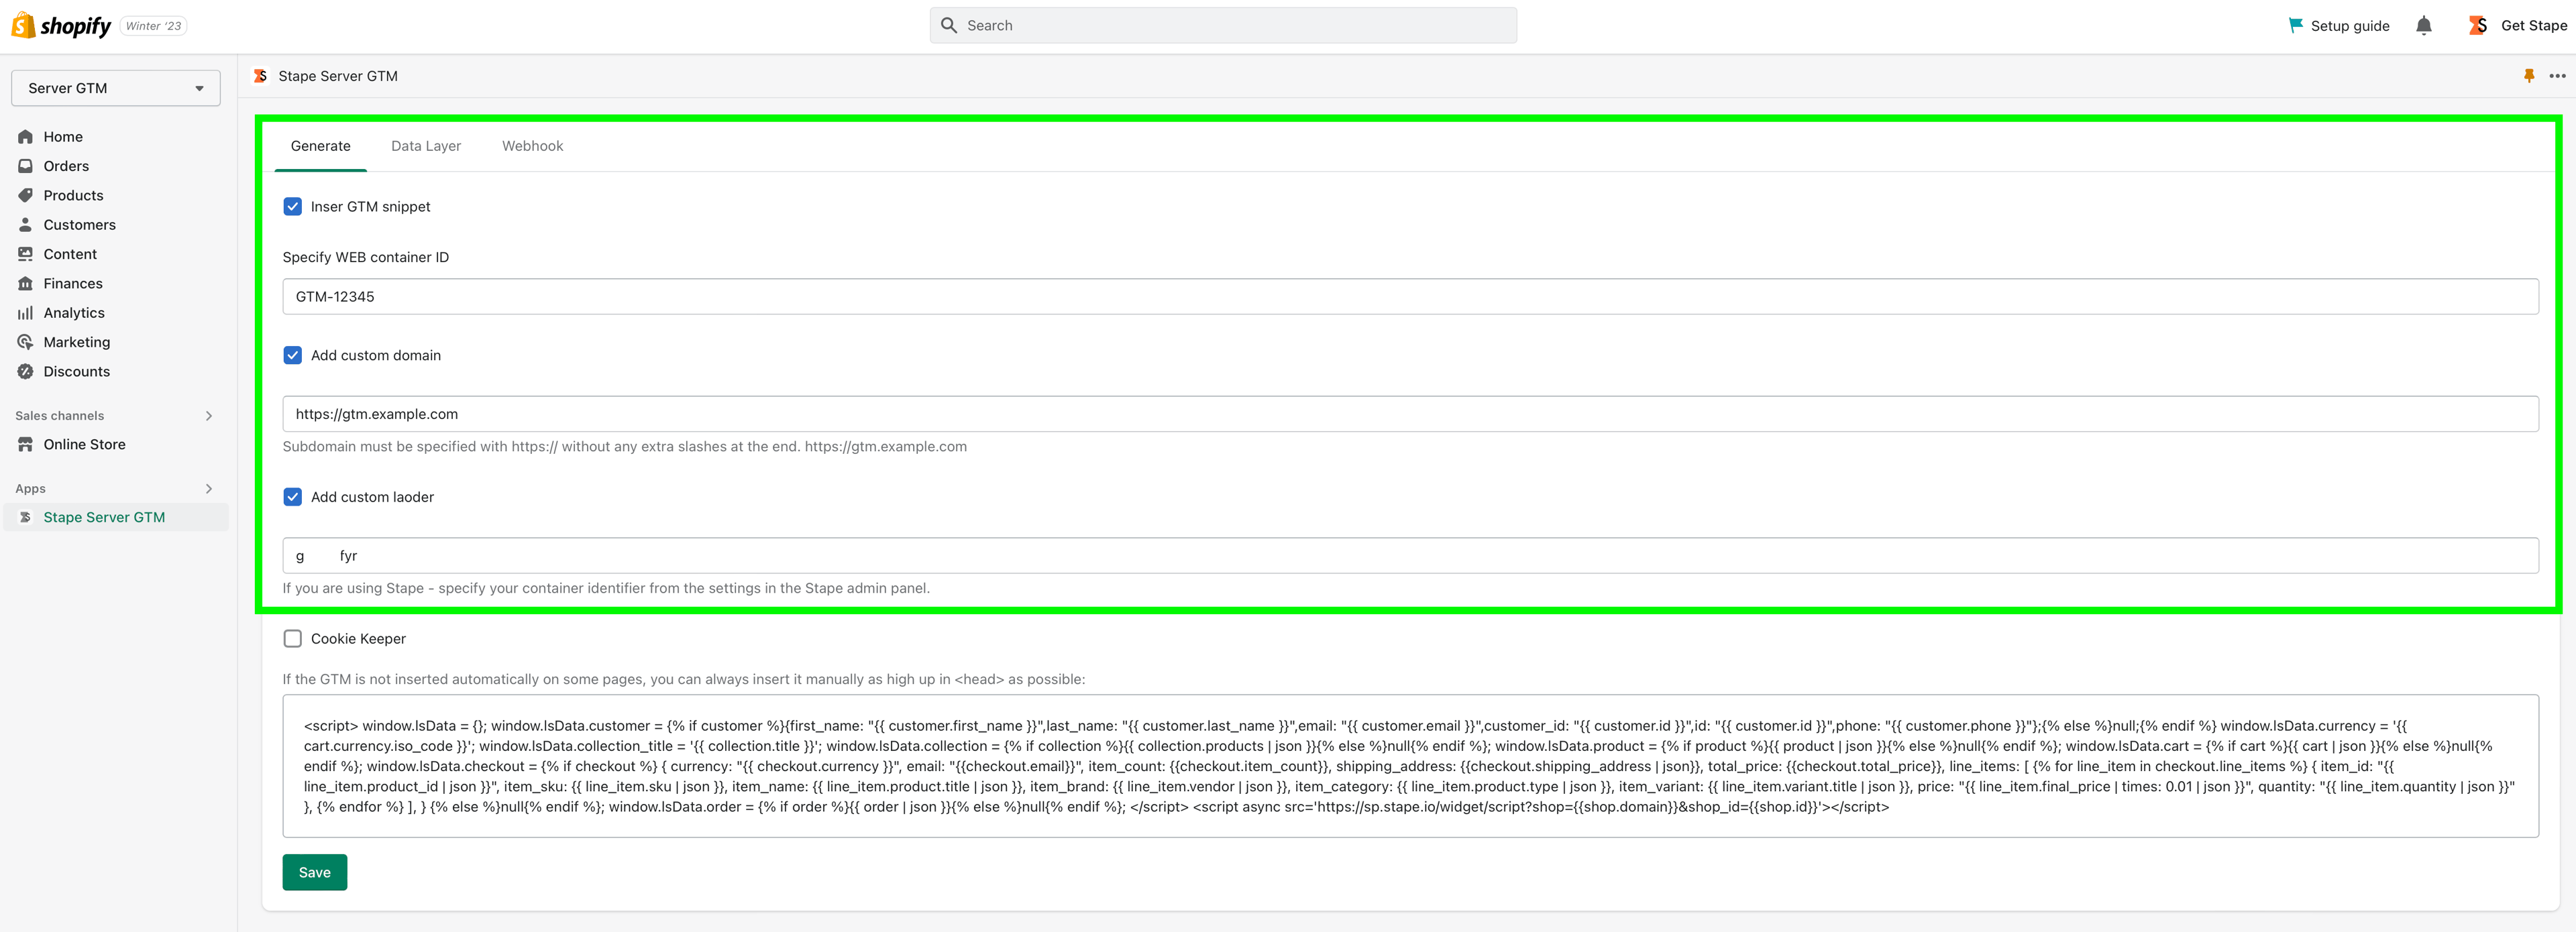The image size is (2576, 932).
Task: Click the Customers person icon
Action: pos(26,225)
